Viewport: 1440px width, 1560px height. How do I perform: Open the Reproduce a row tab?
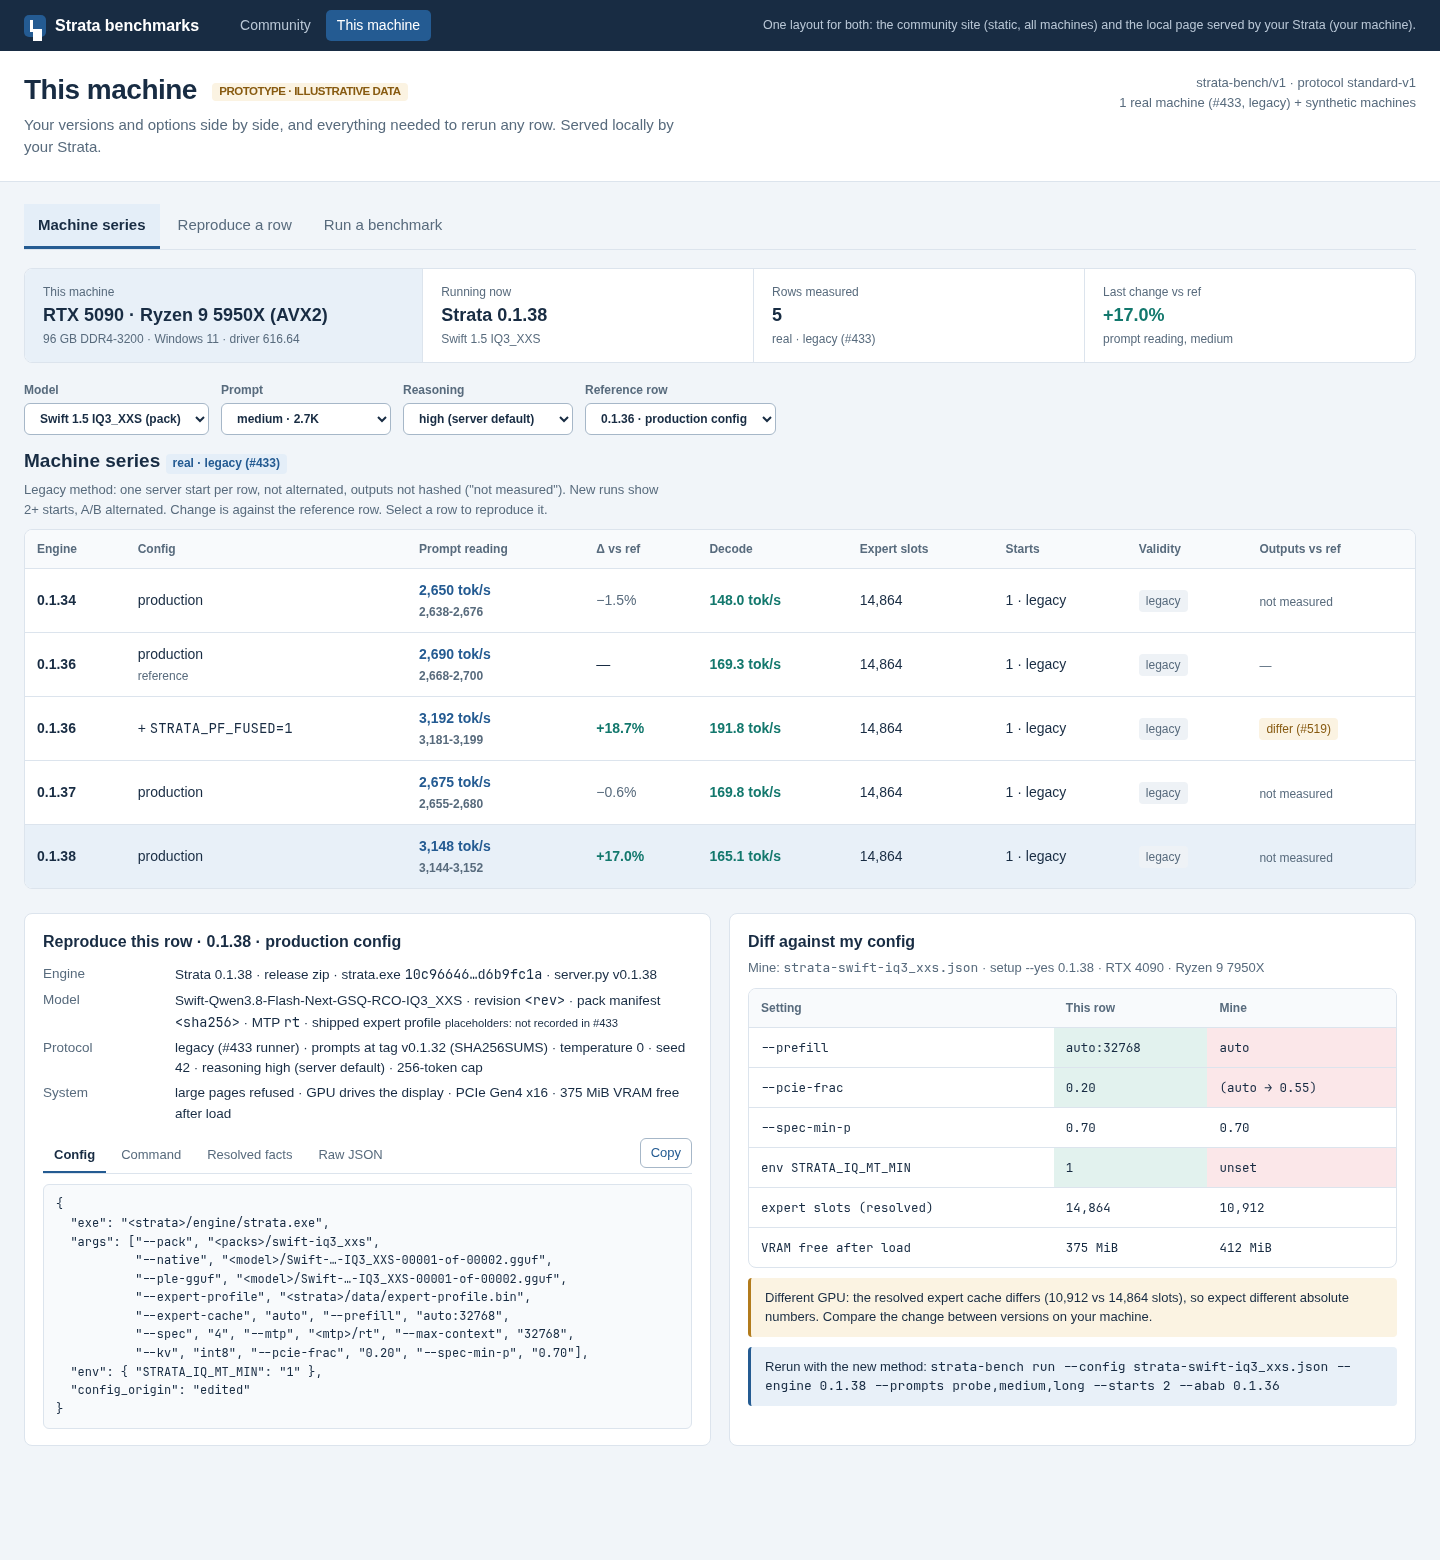[235, 225]
